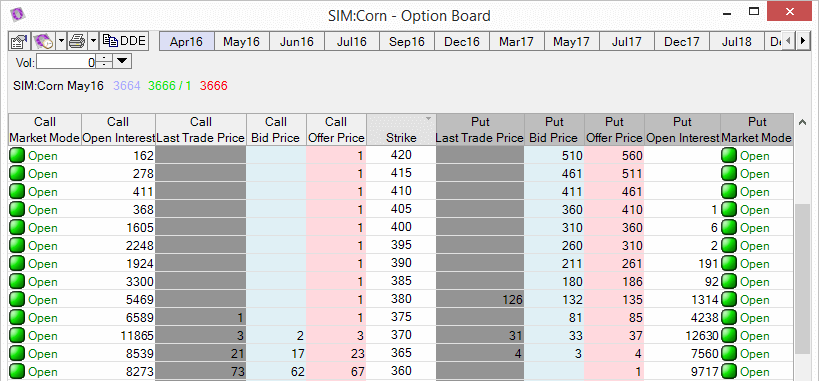Click the printer icon
Image resolution: width=819 pixels, height=381 pixels.
tap(77, 41)
